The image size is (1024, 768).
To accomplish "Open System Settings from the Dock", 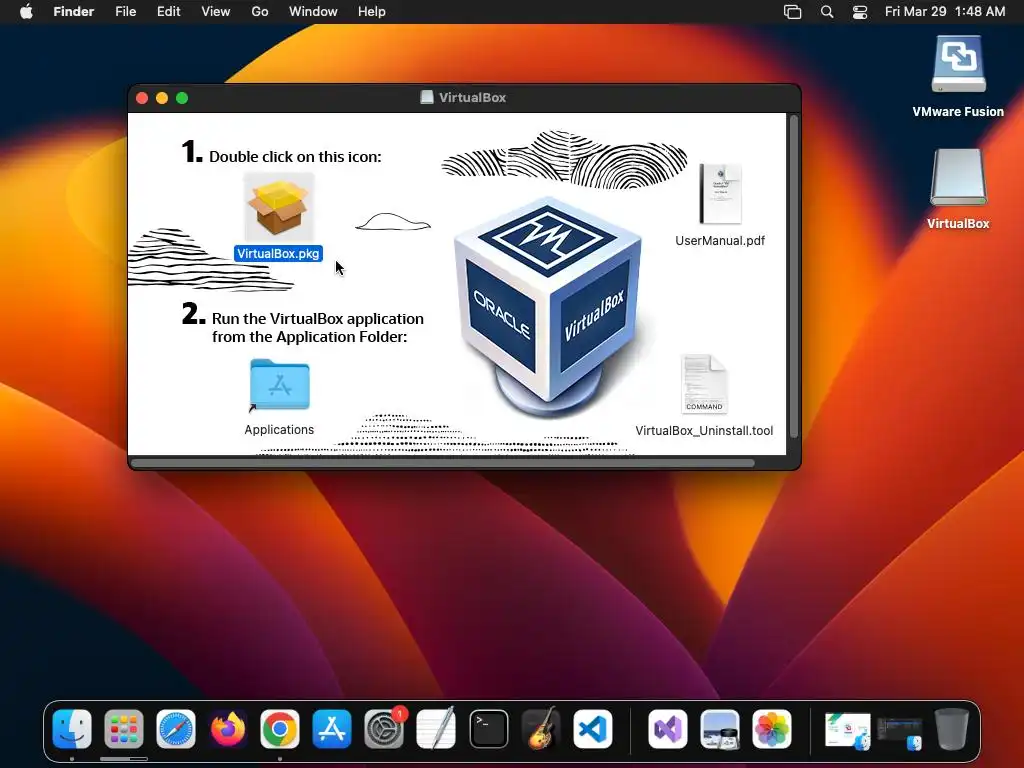I will (x=384, y=729).
